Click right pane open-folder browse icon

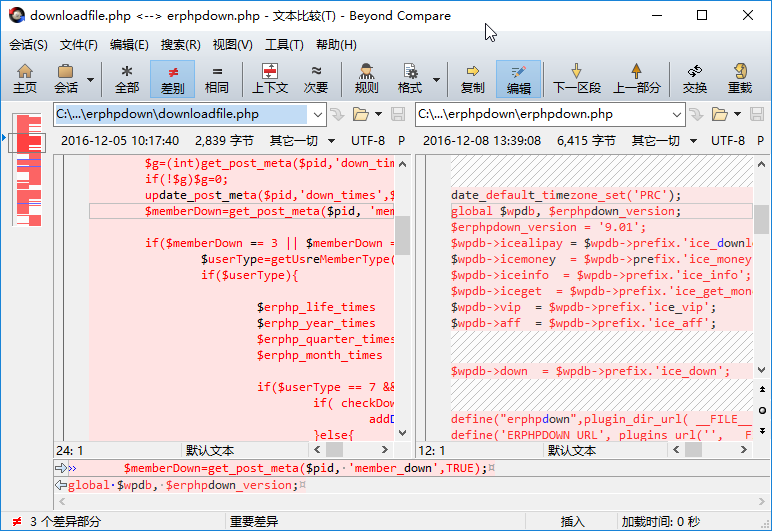(x=719, y=115)
